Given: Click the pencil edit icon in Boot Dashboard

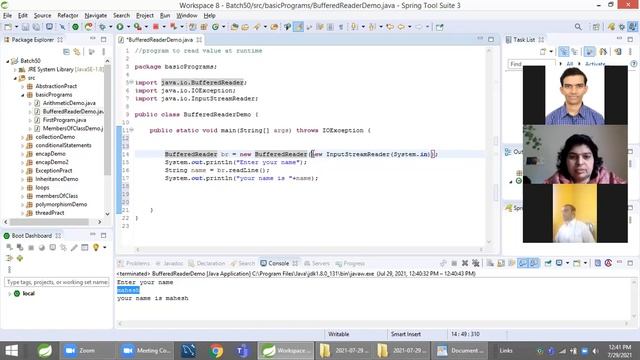Looking at the screenshot, I should 74,247.
